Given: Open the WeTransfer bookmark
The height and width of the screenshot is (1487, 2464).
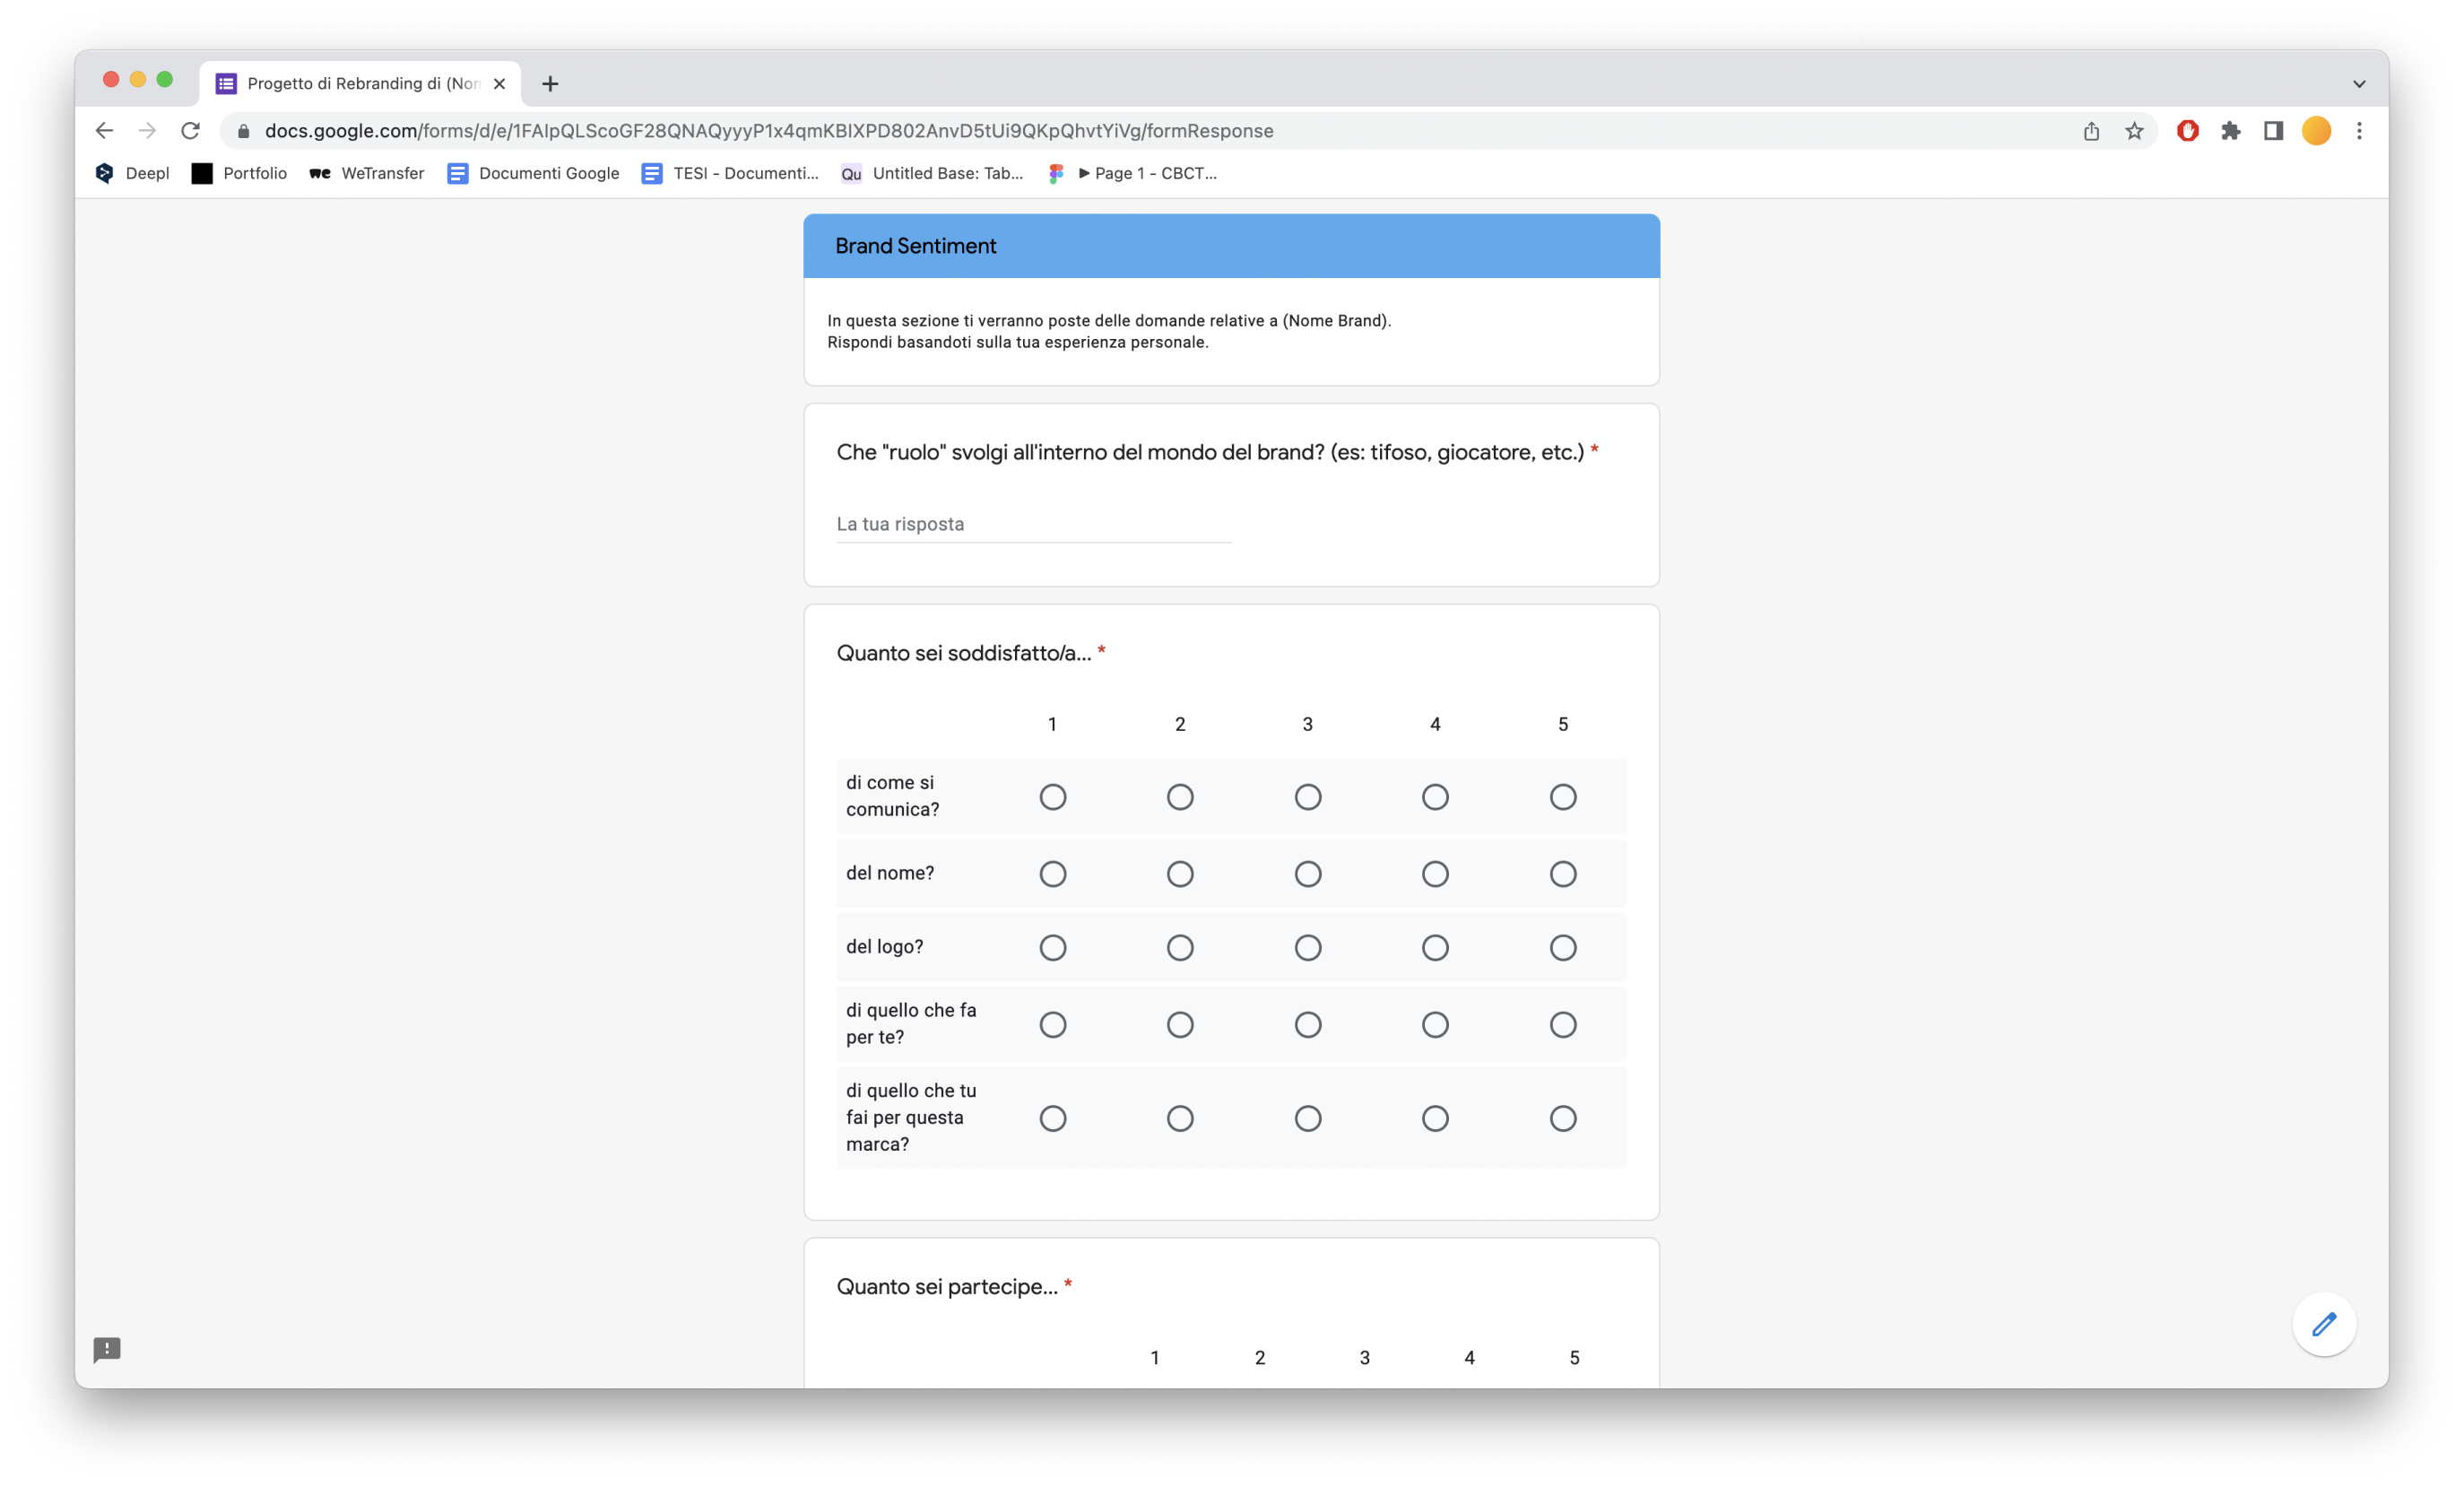Looking at the screenshot, I should pos(367,173).
